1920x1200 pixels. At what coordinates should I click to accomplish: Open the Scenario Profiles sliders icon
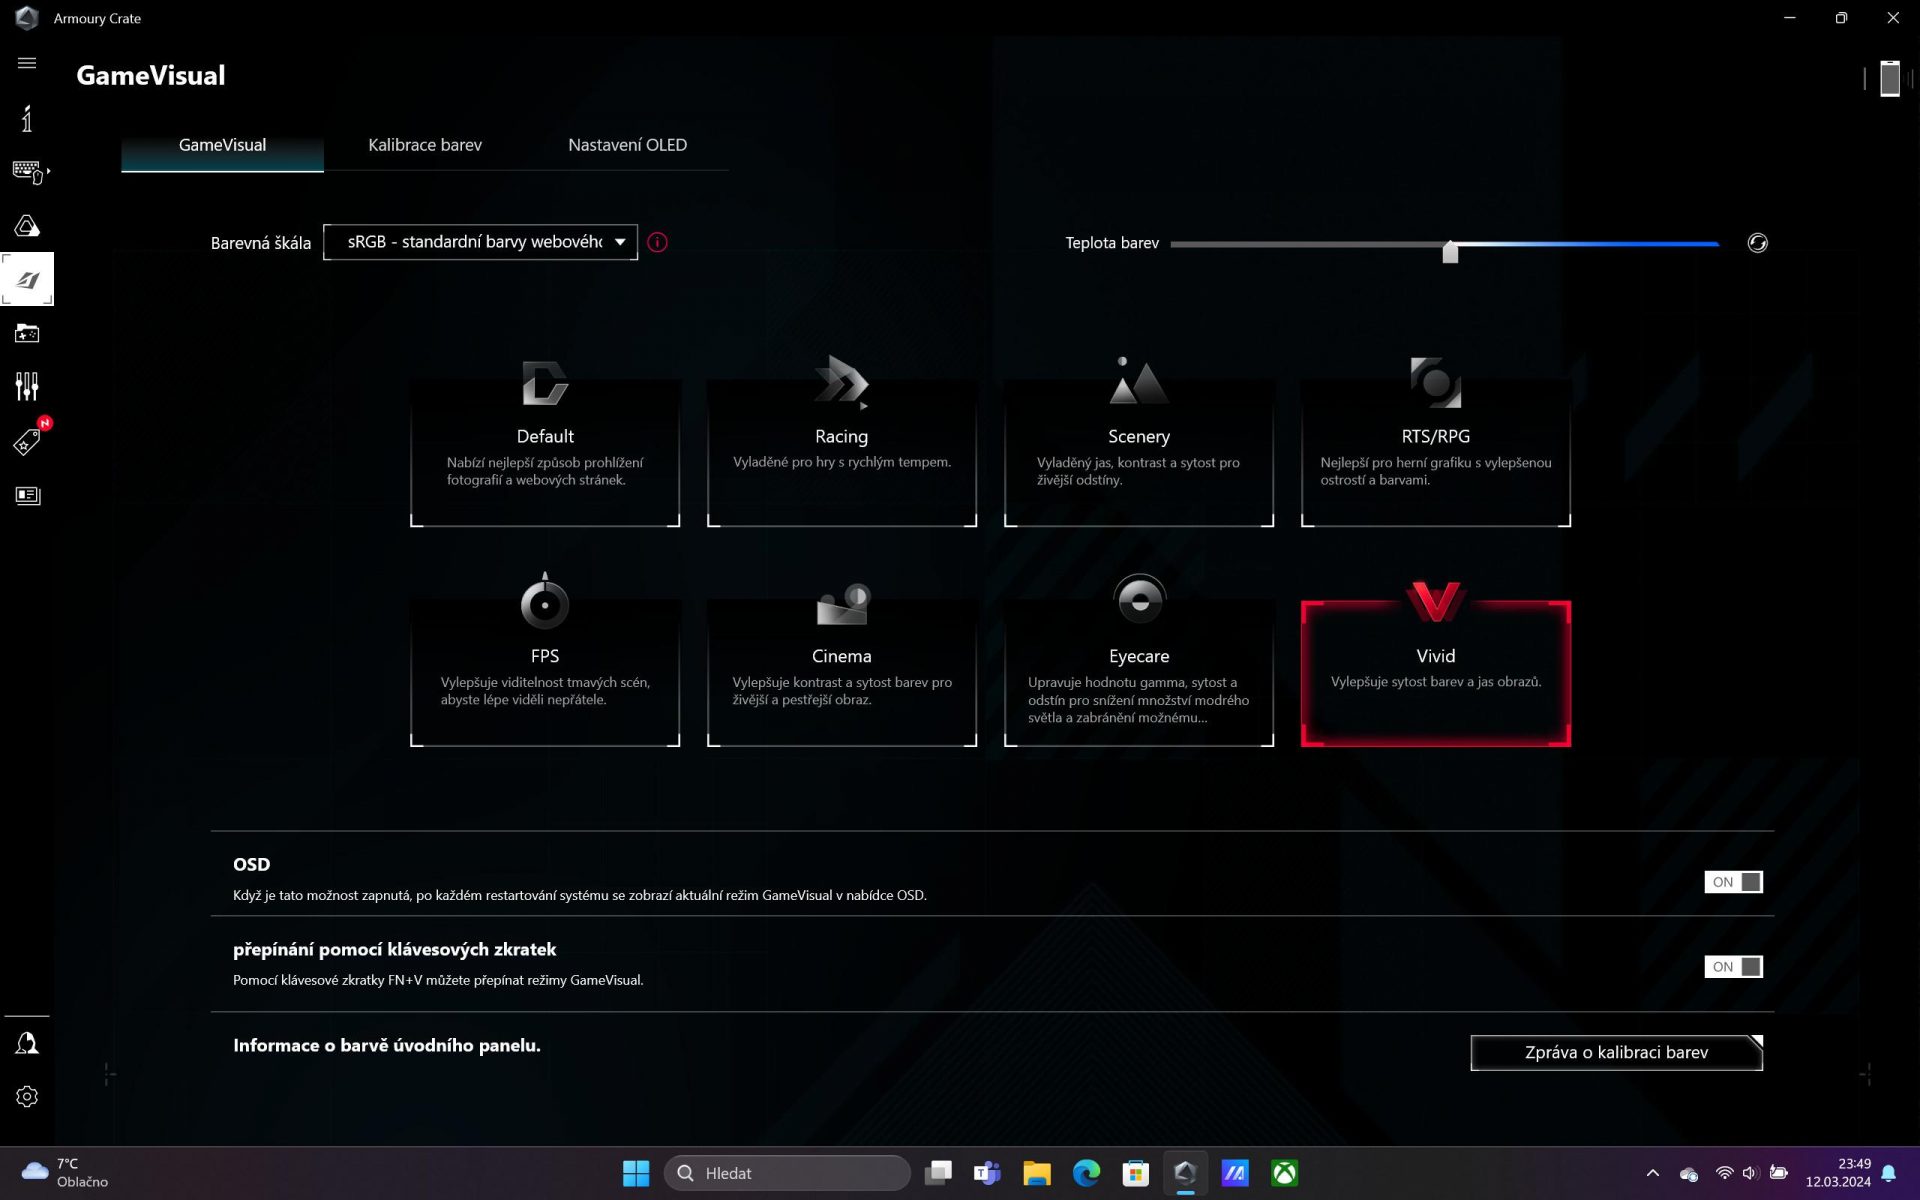(x=27, y=386)
